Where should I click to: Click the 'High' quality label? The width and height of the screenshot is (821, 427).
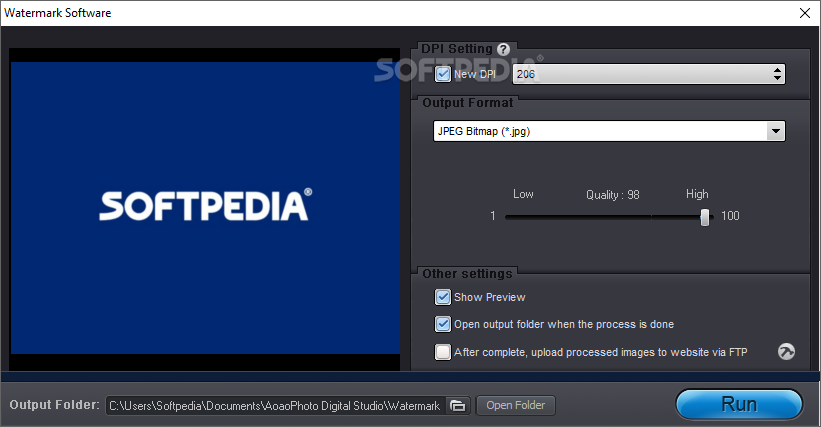697,194
